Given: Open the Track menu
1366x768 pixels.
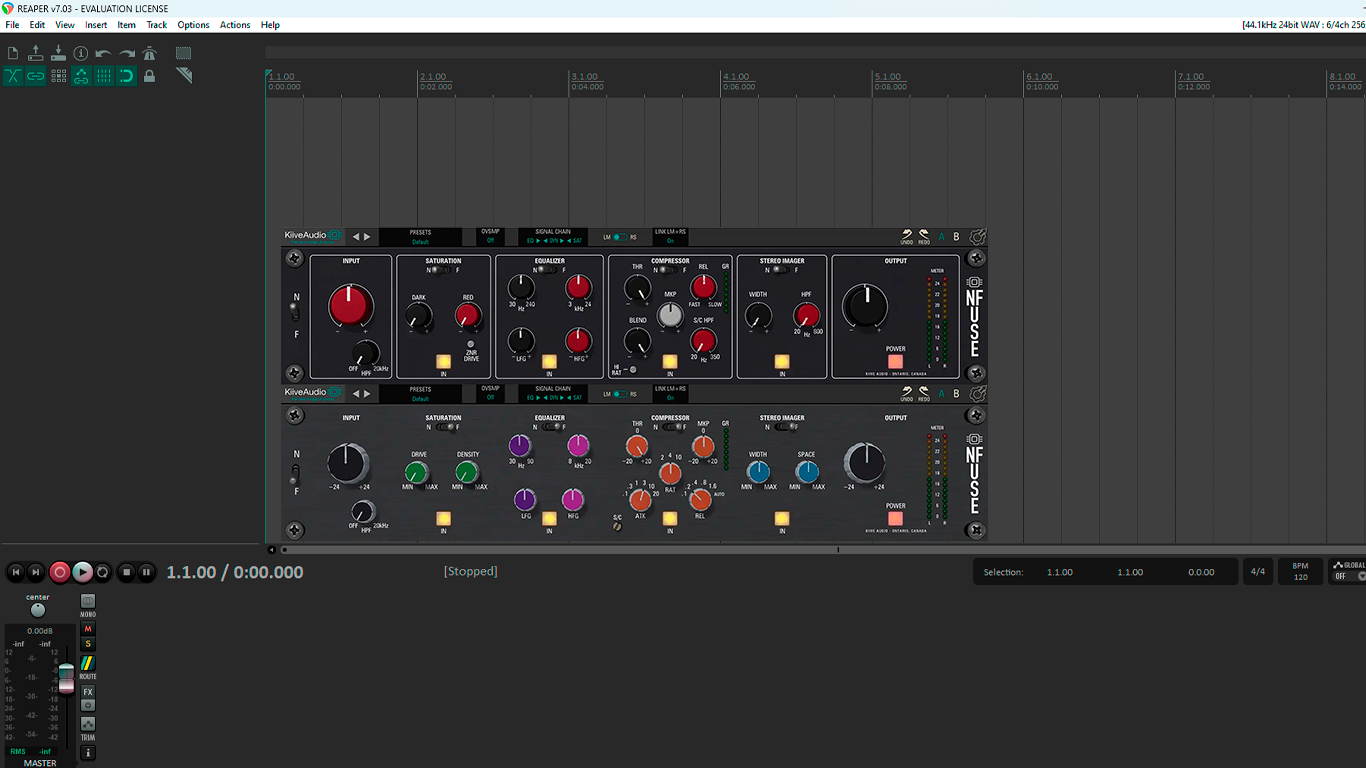Looking at the screenshot, I should coord(157,25).
